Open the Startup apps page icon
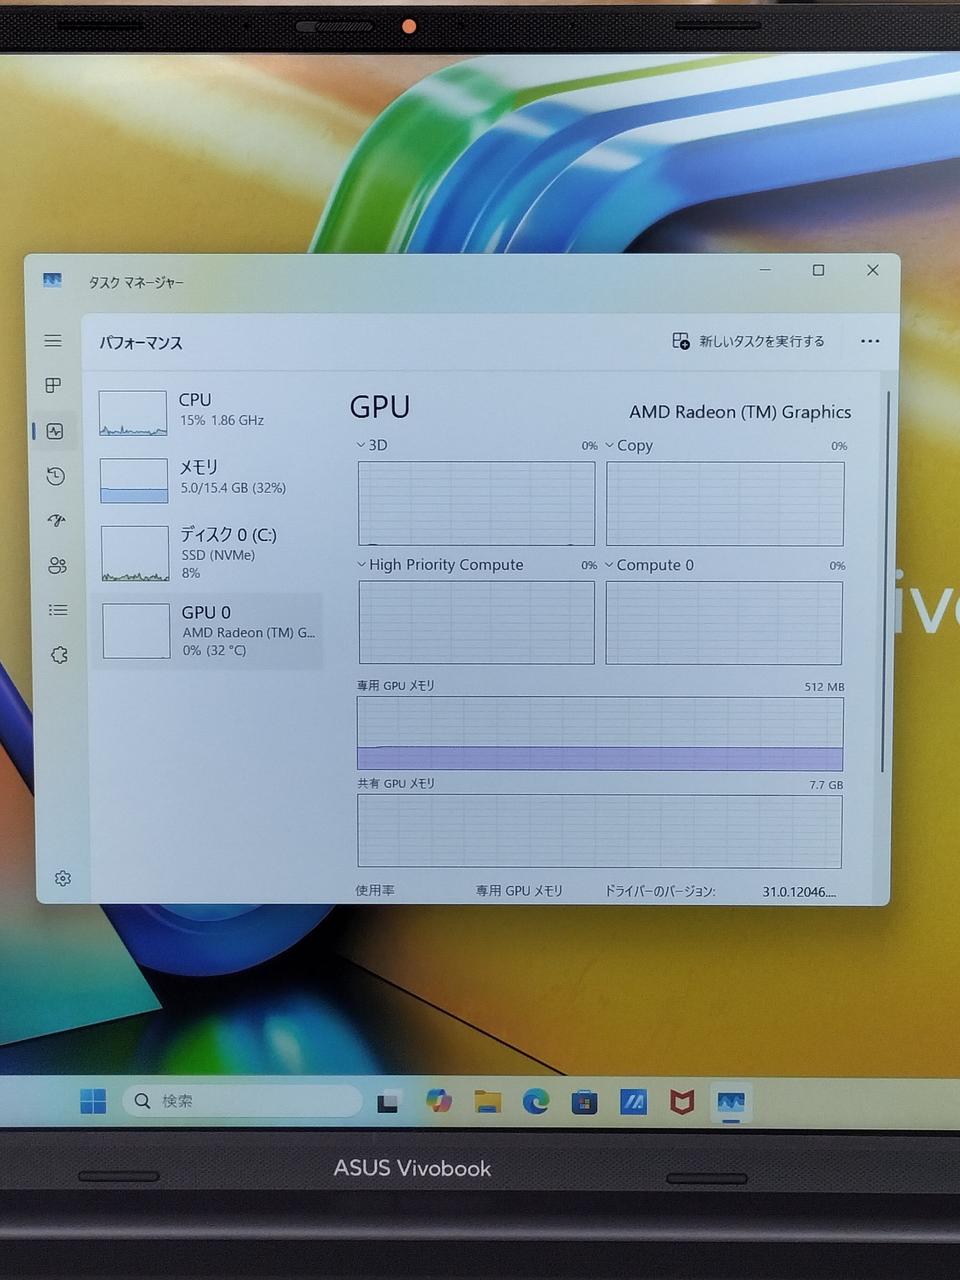The image size is (960, 1280). (56, 520)
